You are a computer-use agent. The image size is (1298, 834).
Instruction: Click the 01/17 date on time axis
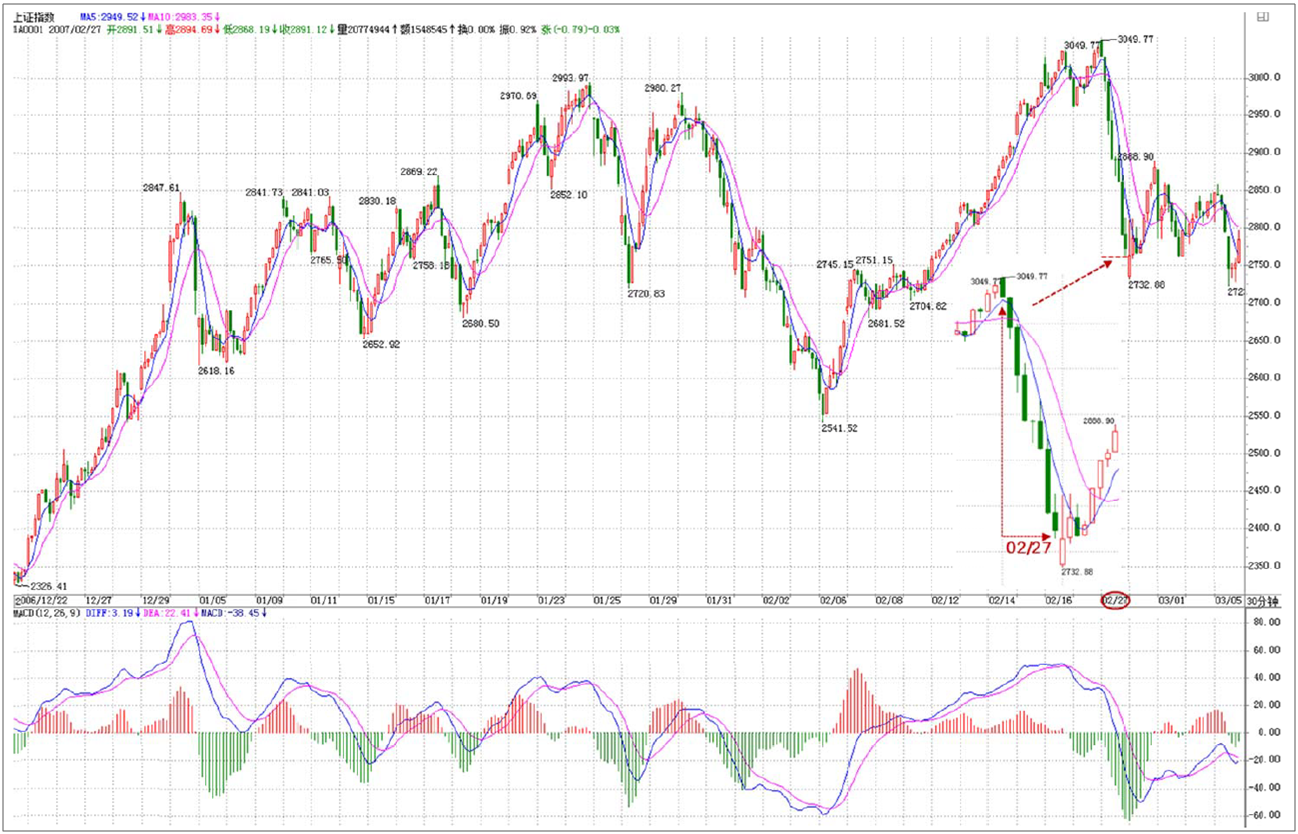[x=438, y=601]
